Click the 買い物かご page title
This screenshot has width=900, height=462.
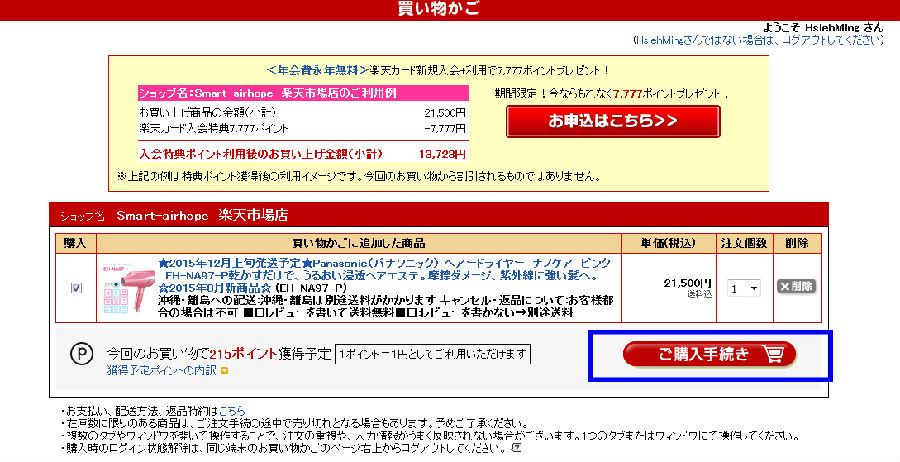[439, 9]
